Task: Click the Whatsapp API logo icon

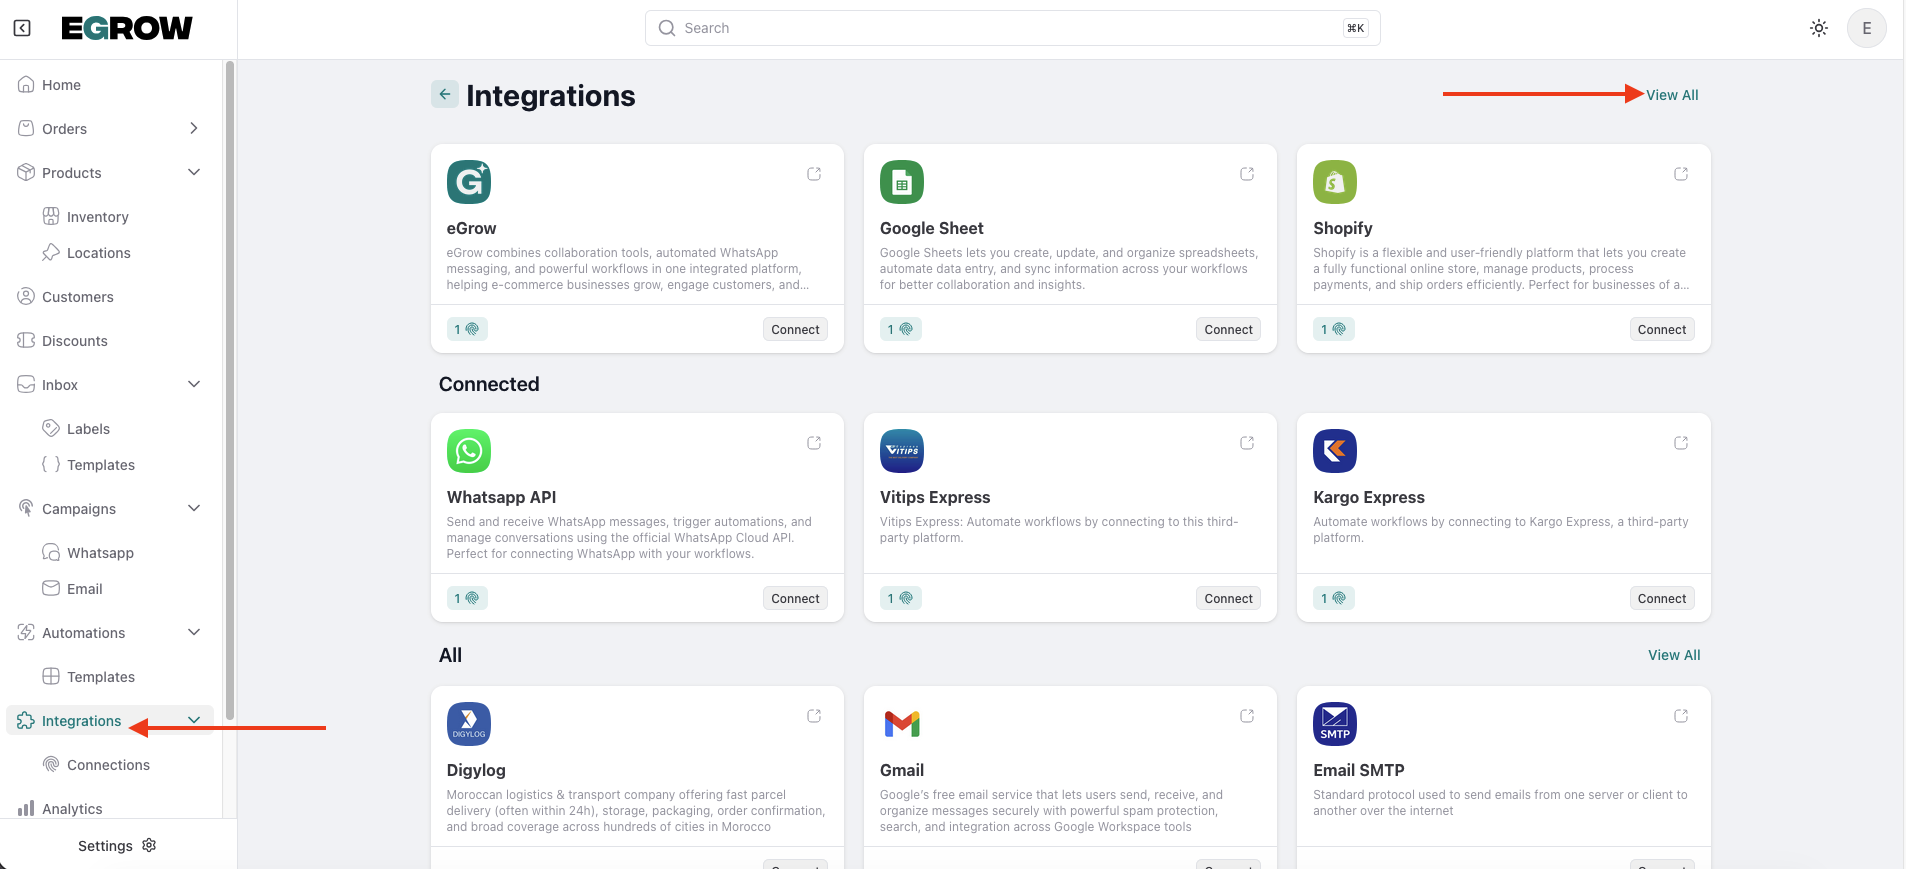Action: tap(468, 451)
